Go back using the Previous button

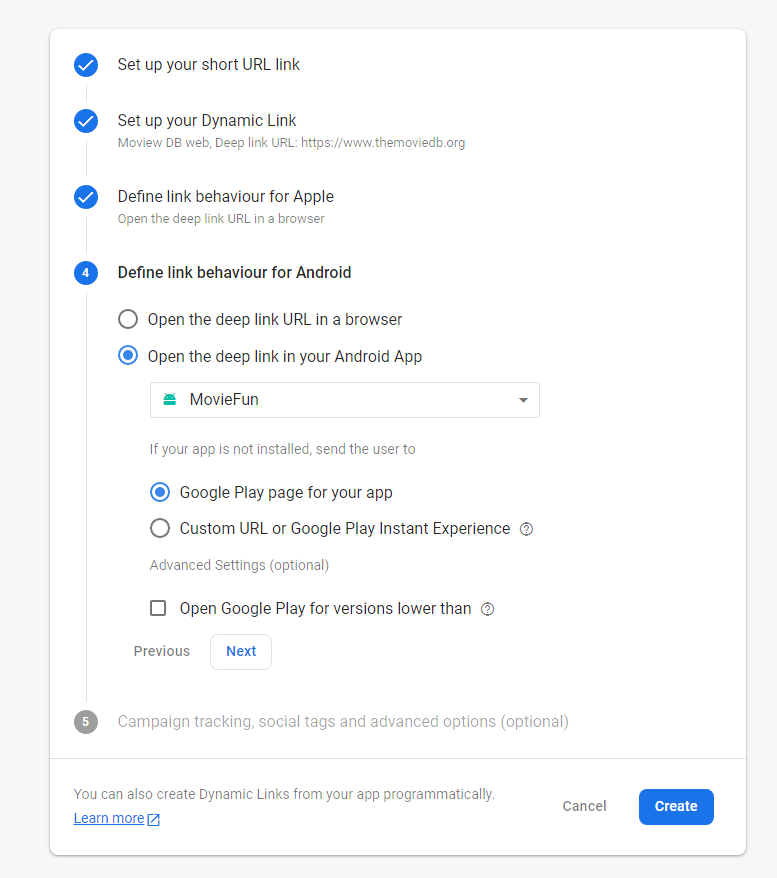click(x=161, y=651)
